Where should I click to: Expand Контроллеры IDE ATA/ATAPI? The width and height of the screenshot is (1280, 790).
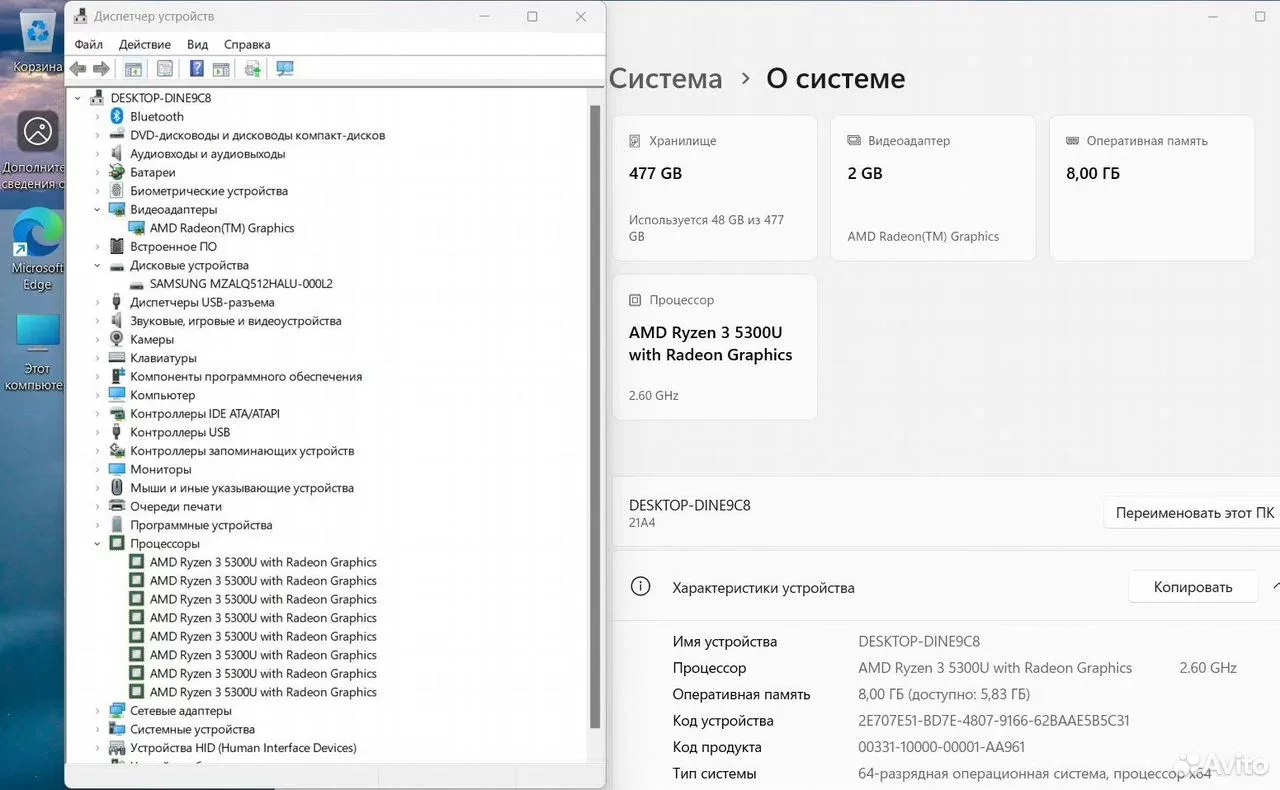97,414
